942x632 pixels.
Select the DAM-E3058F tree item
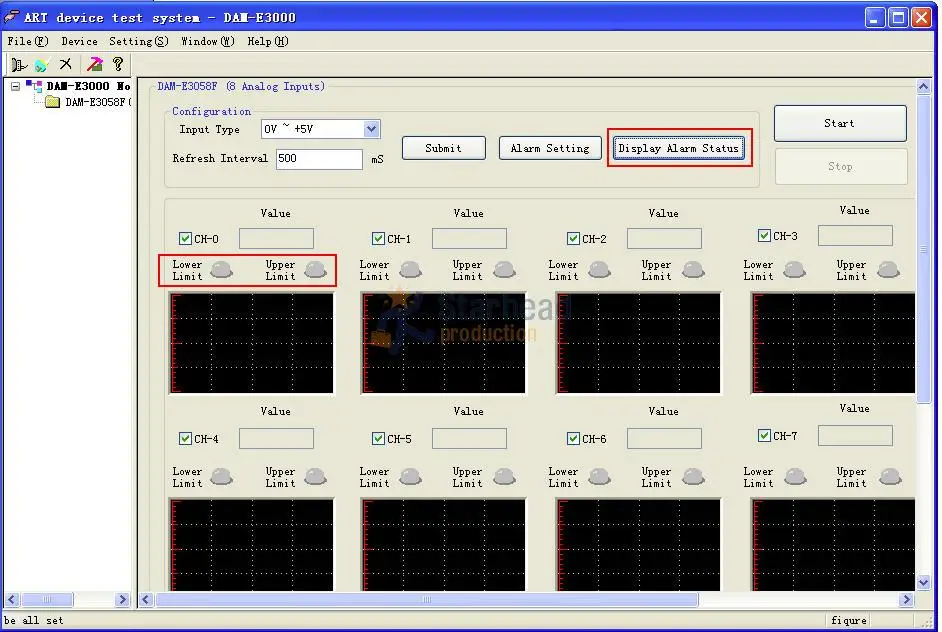pyautogui.click(x=97, y=102)
